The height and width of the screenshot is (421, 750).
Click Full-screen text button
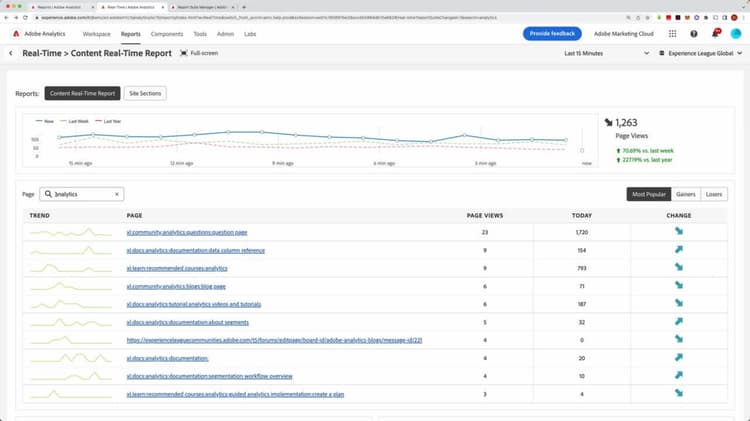pos(204,53)
